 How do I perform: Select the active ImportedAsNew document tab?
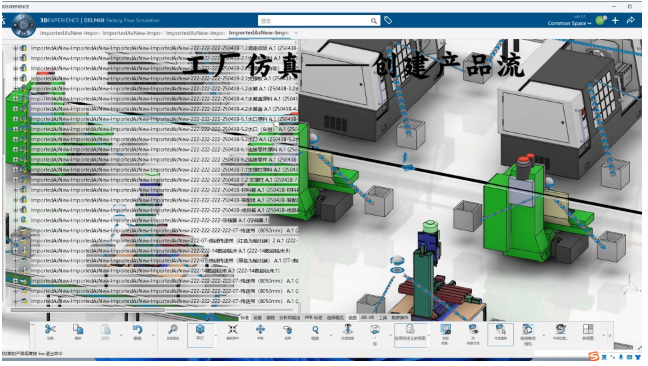point(258,33)
